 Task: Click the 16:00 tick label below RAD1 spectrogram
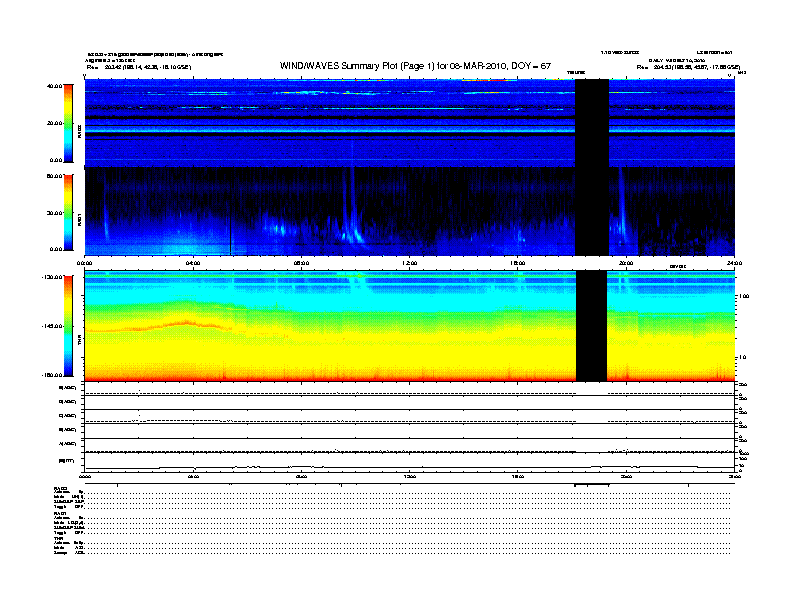pyautogui.click(x=518, y=263)
